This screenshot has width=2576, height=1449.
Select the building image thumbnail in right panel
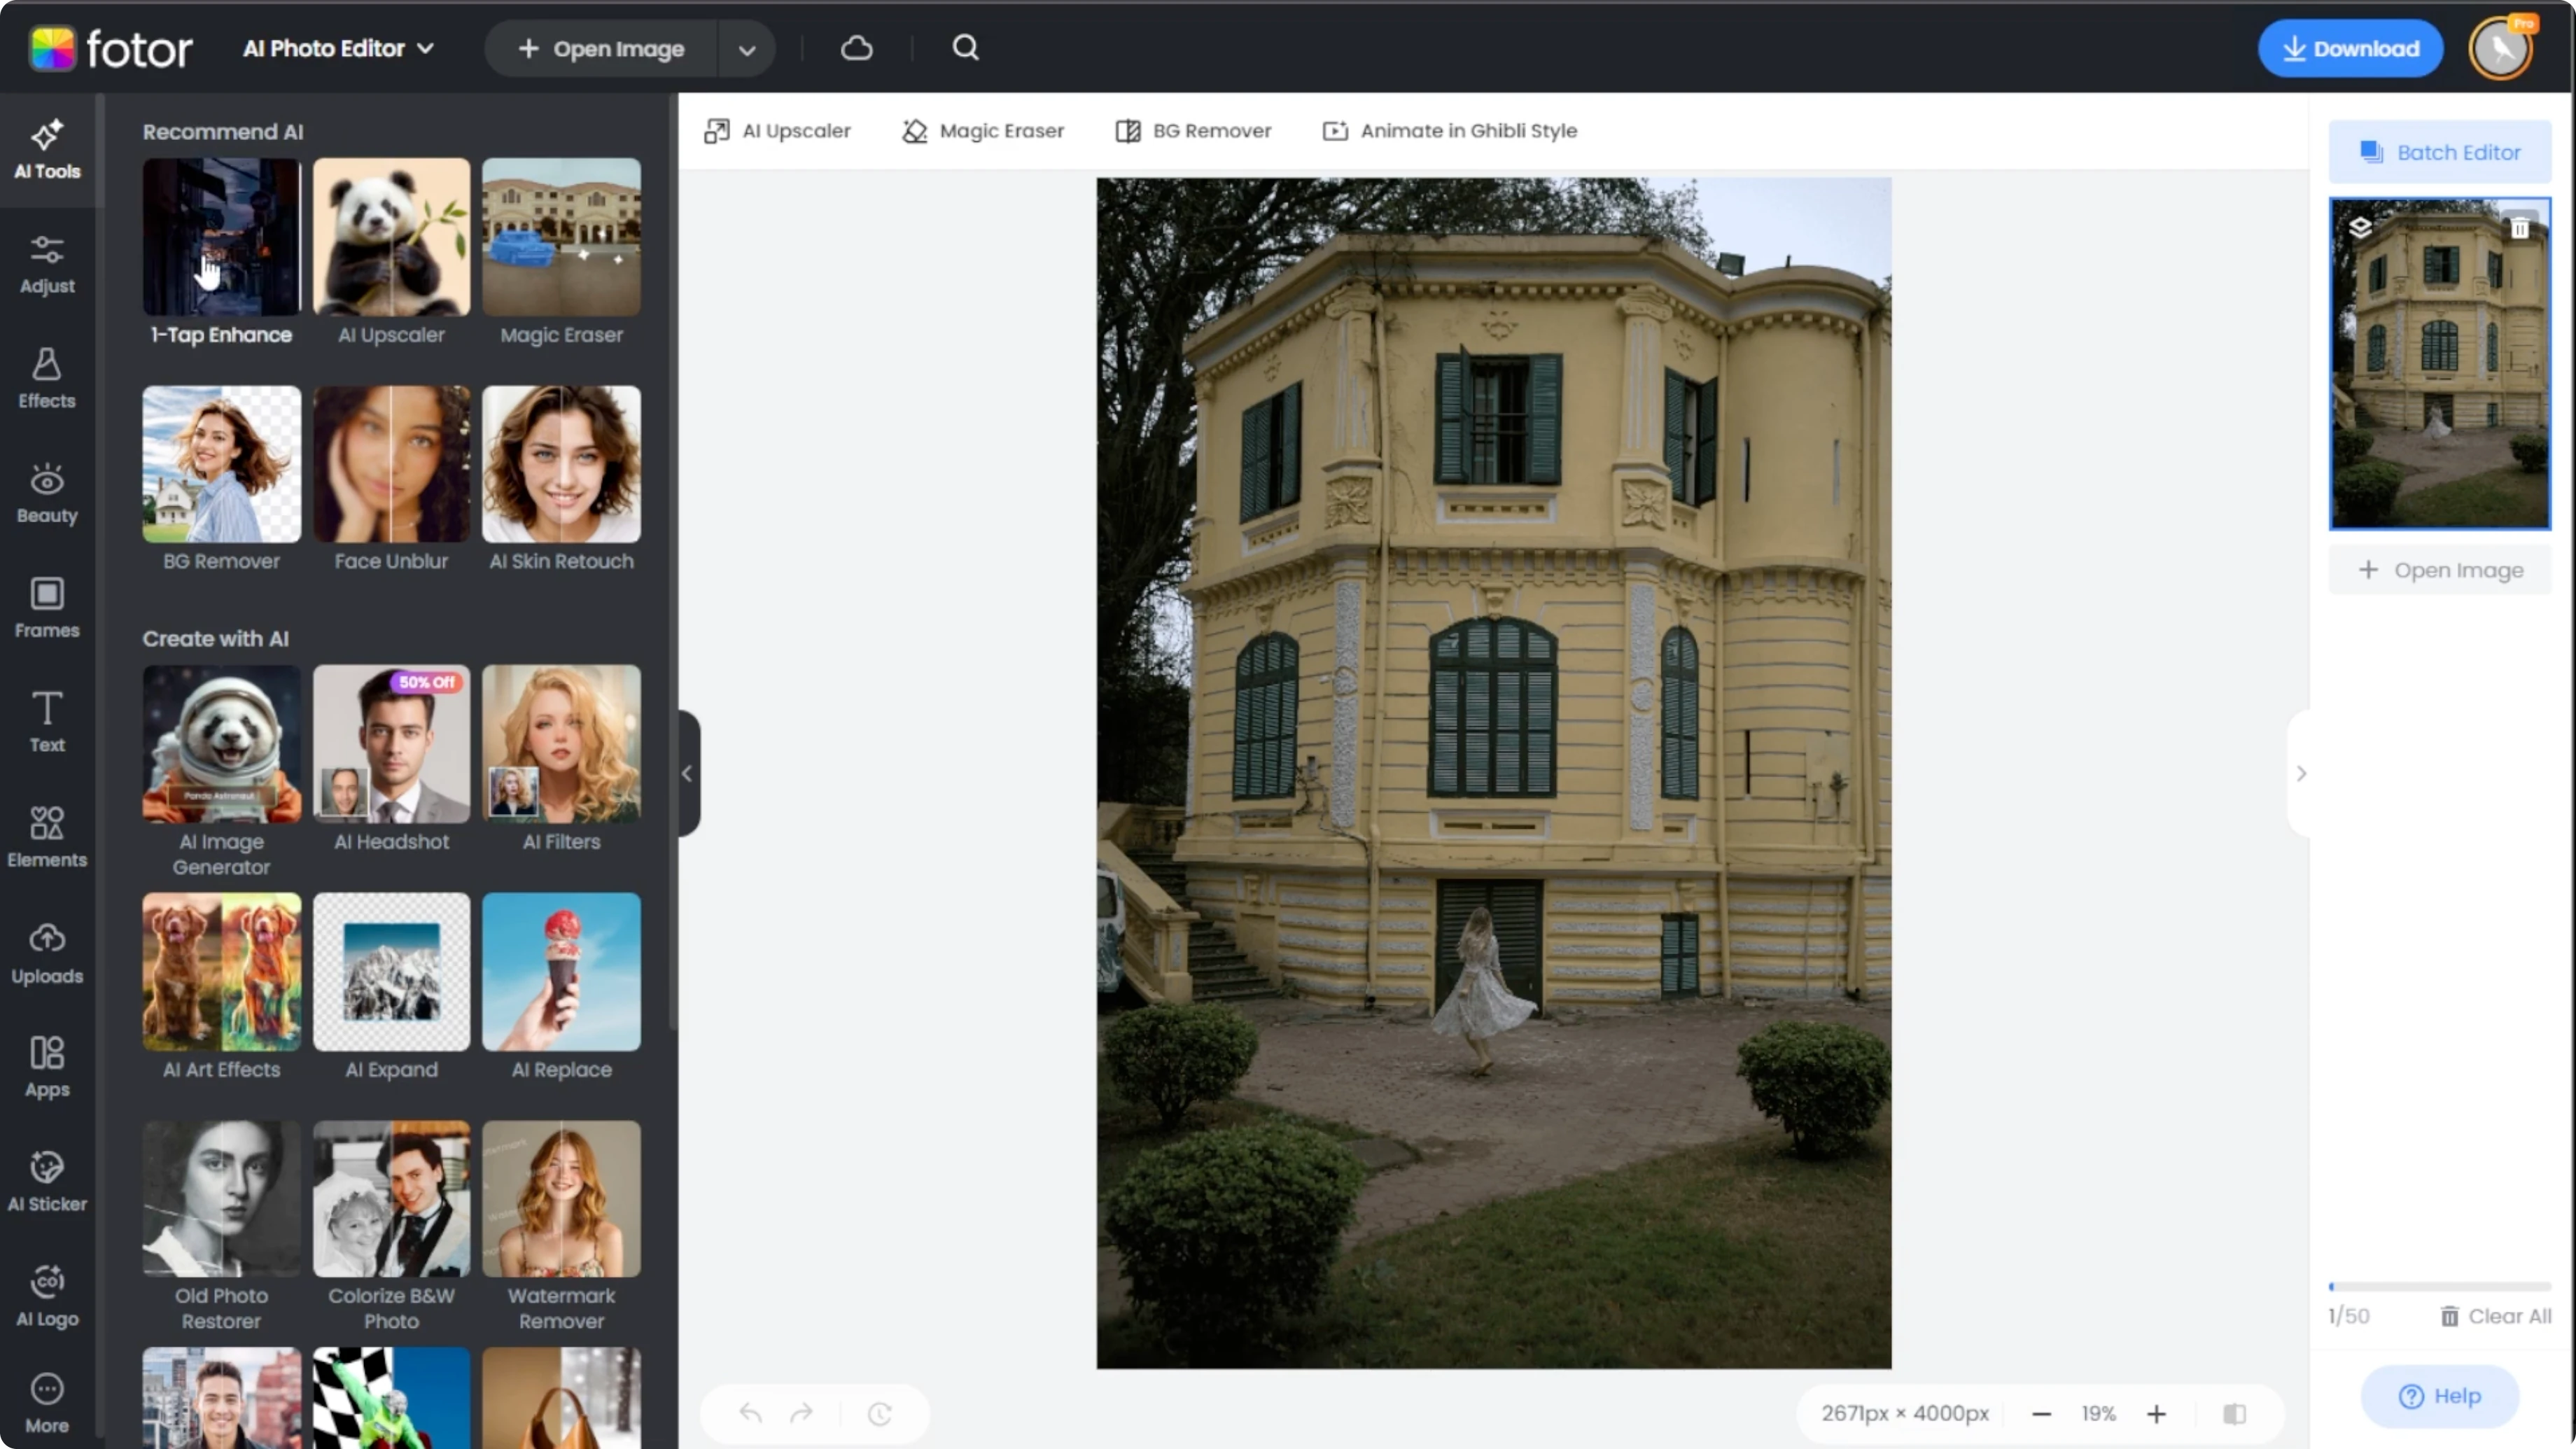(2440, 363)
